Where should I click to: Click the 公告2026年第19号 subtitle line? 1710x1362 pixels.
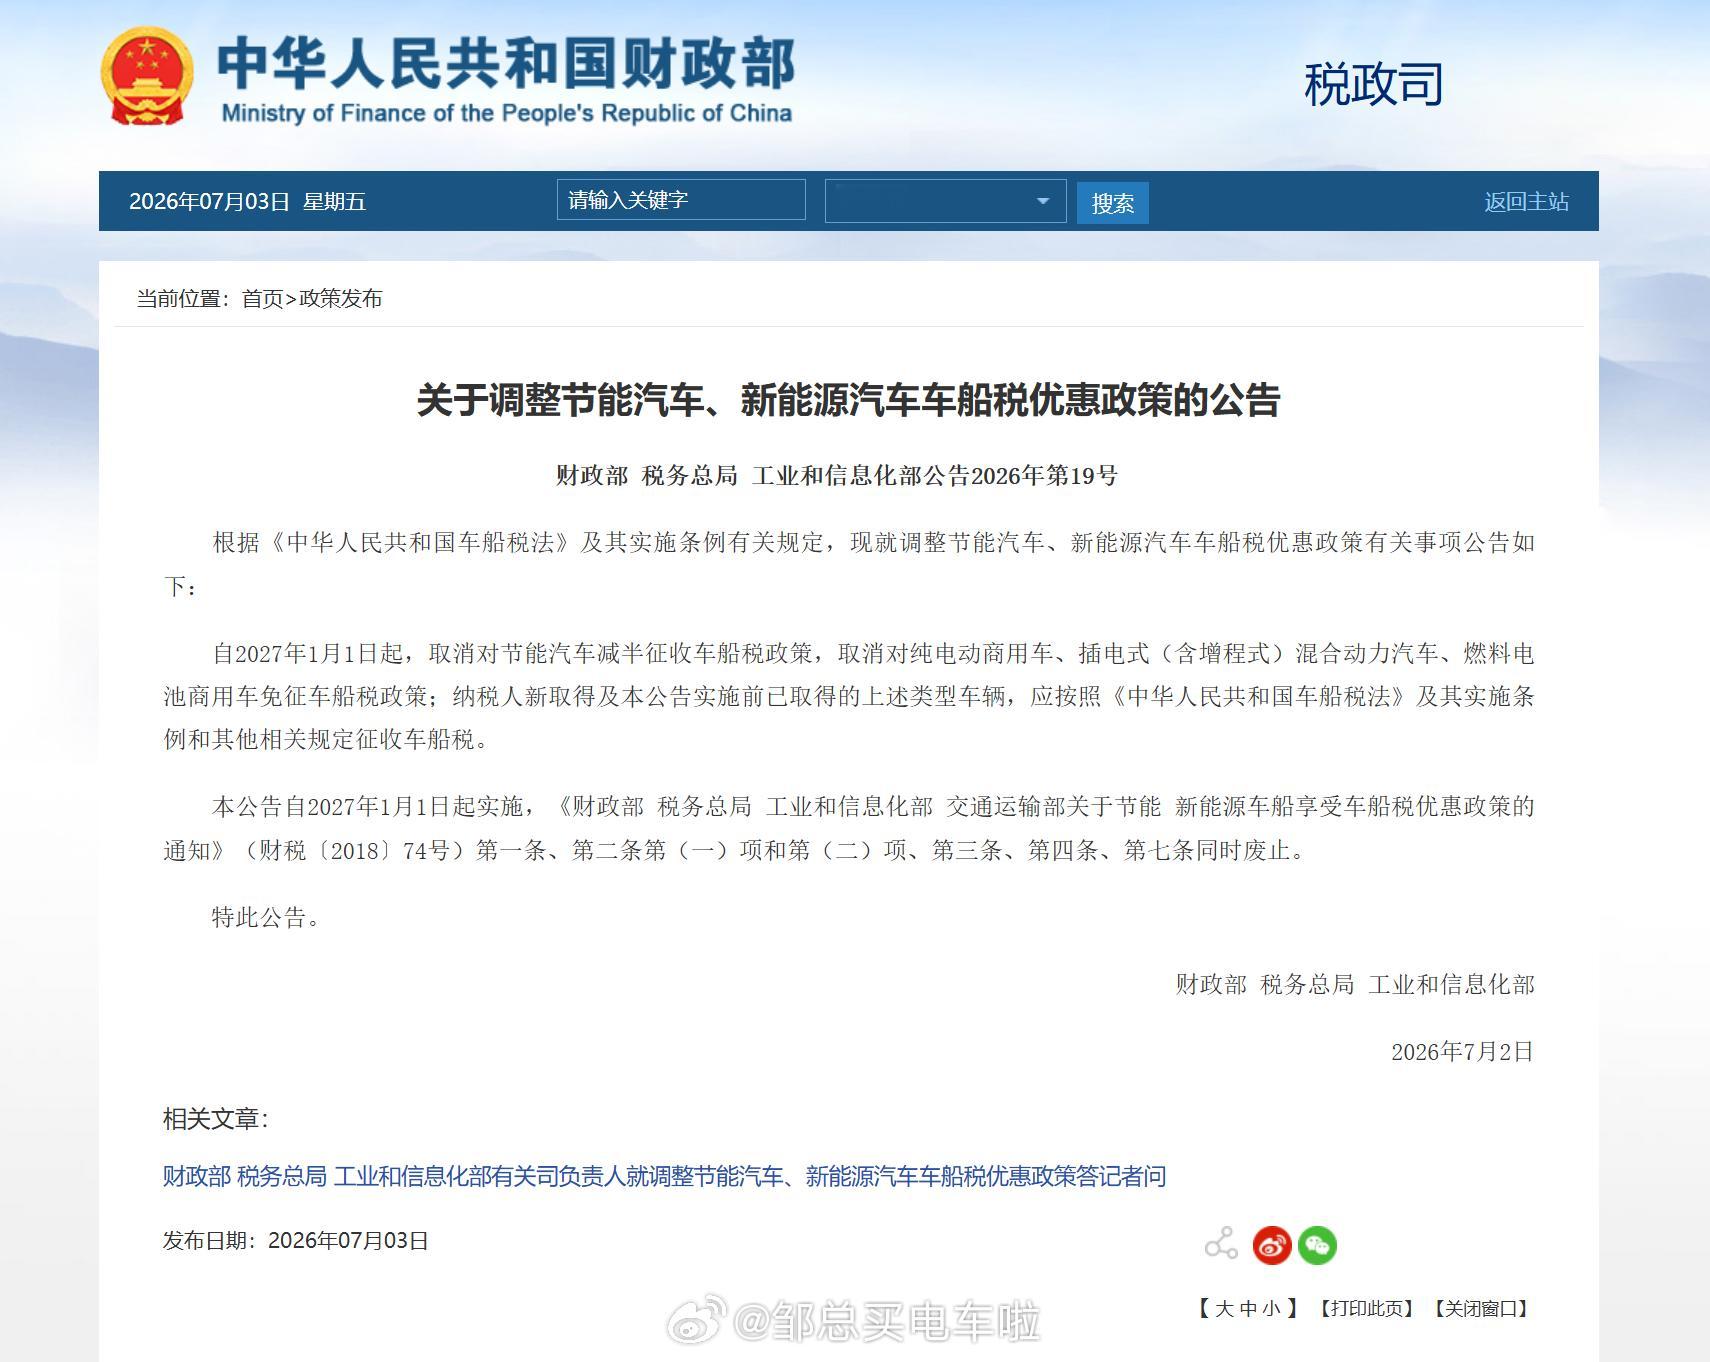click(837, 476)
